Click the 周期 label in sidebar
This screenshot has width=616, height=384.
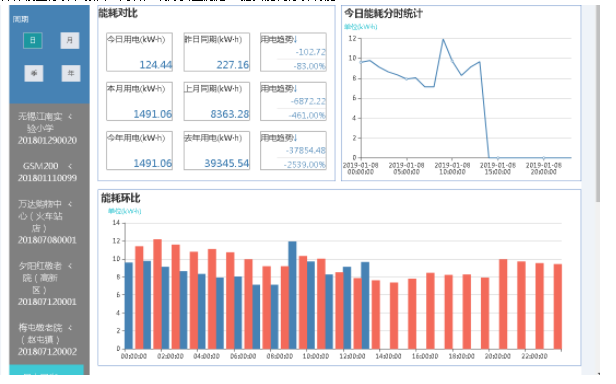pos(20,19)
